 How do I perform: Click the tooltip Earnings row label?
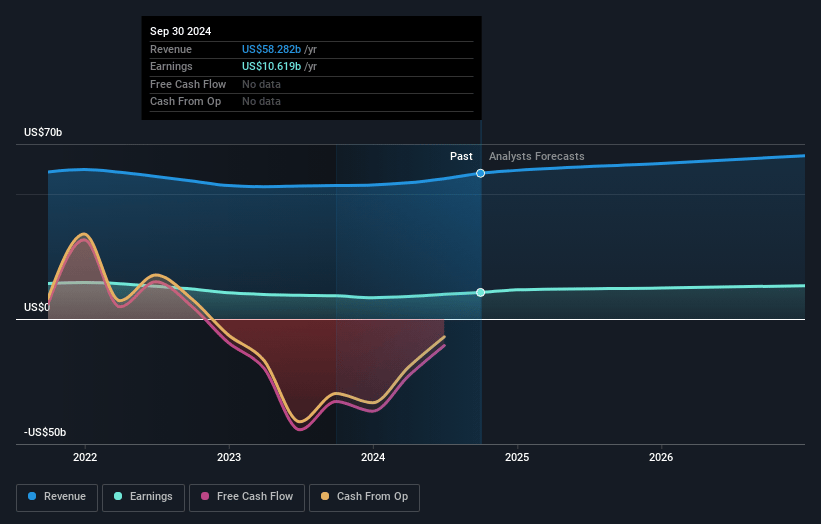click(171, 66)
